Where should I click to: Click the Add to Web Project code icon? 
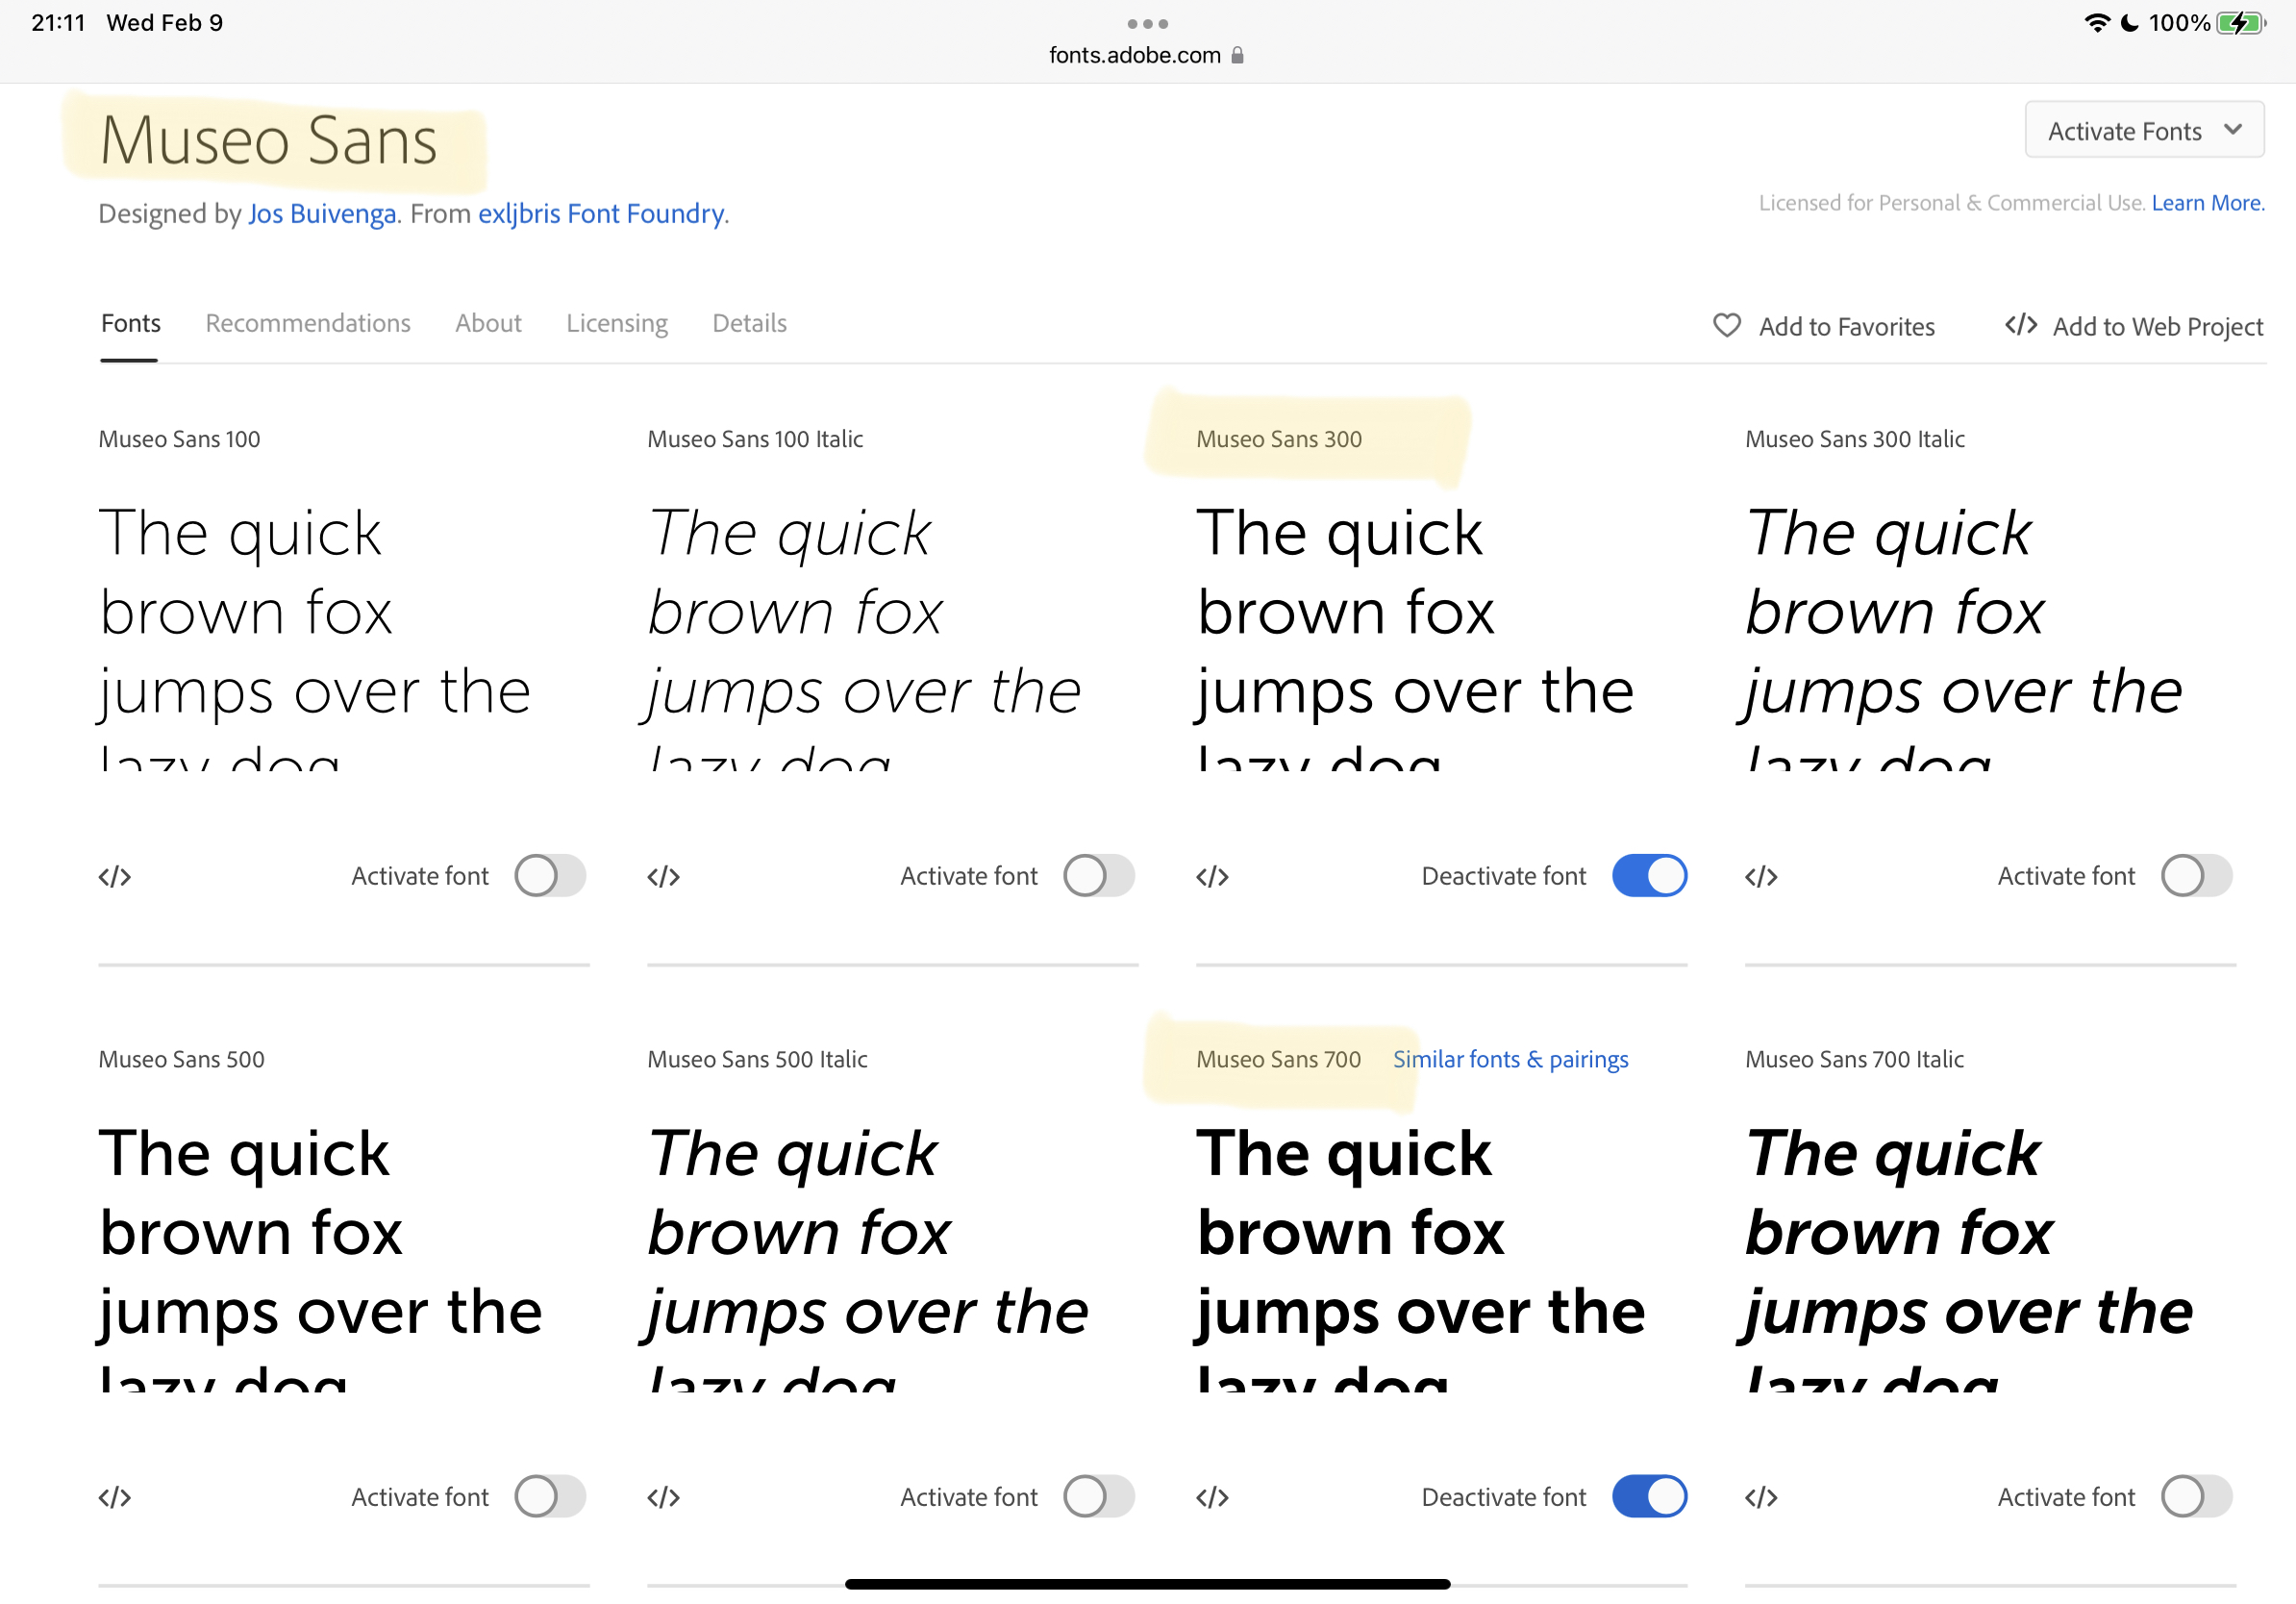pyautogui.click(x=2019, y=325)
